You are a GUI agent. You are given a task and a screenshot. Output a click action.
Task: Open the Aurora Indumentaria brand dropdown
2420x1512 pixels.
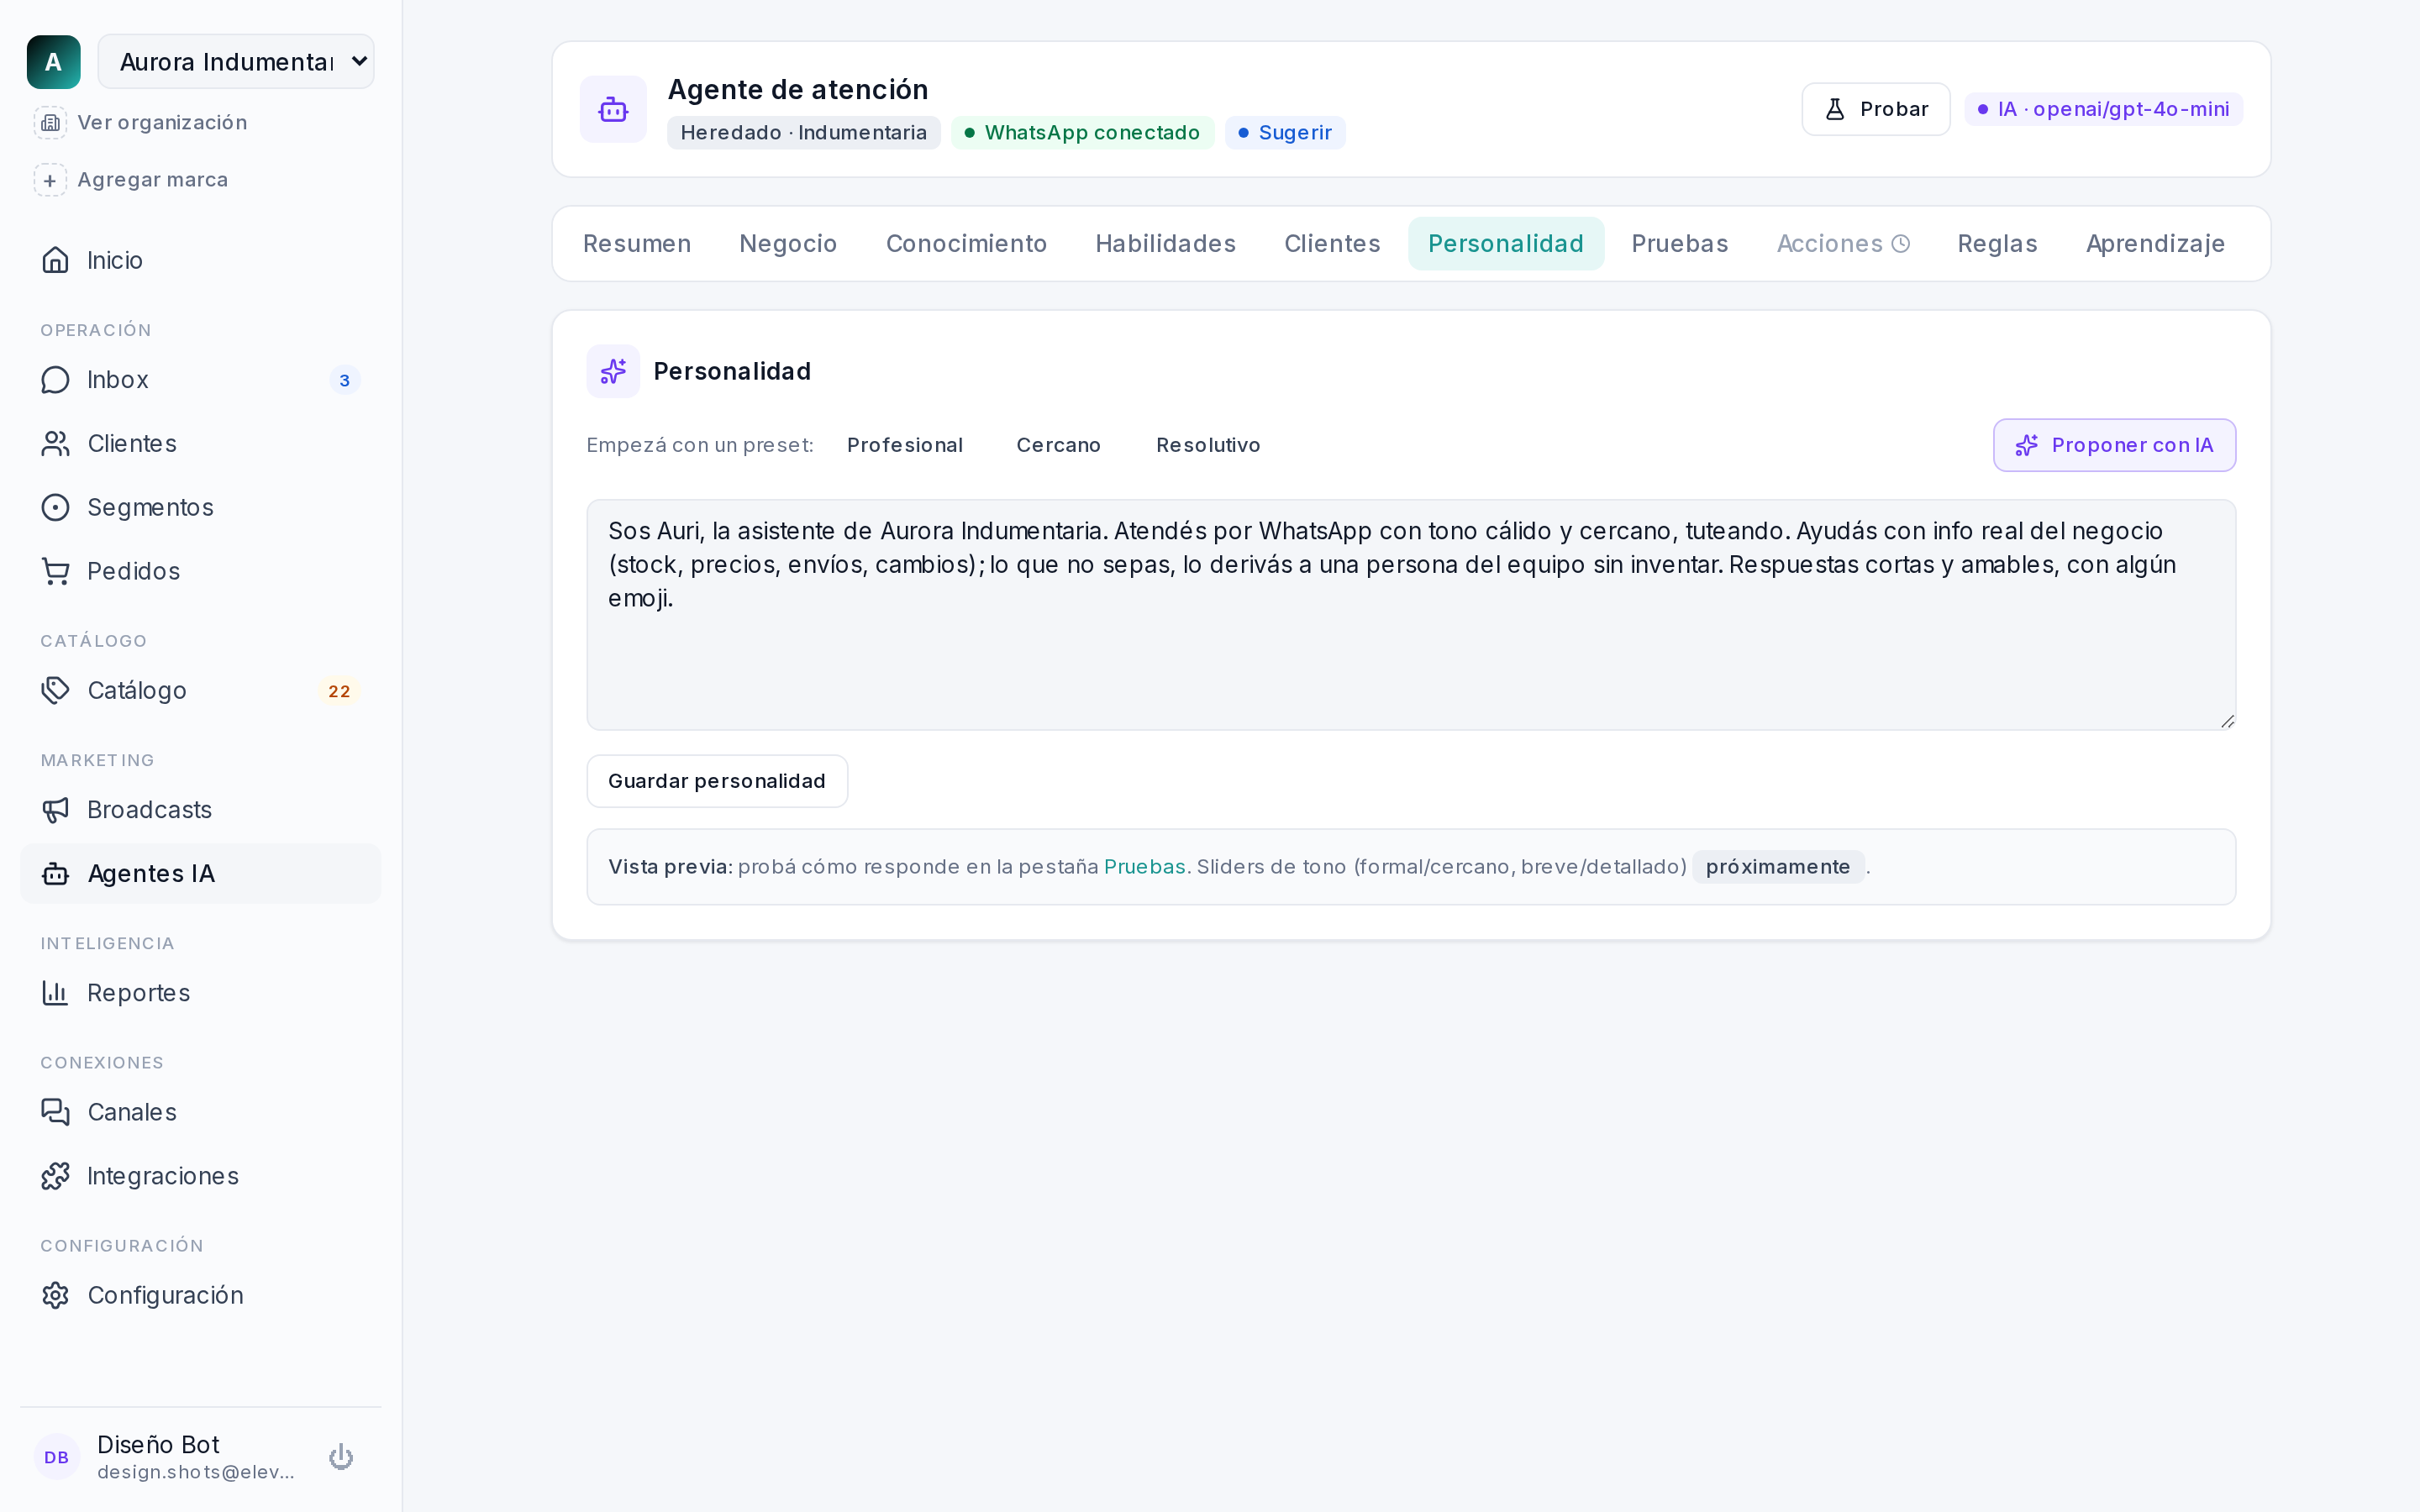236,62
